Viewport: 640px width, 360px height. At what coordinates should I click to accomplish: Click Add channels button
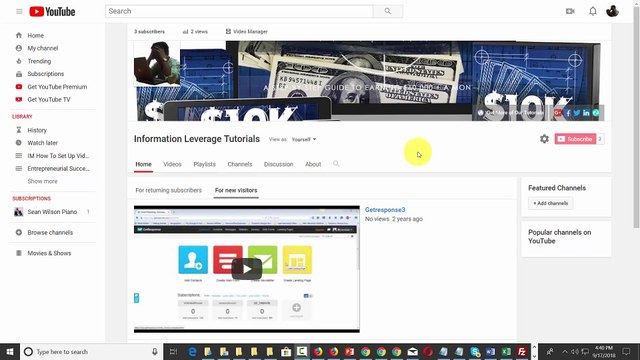(x=551, y=203)
